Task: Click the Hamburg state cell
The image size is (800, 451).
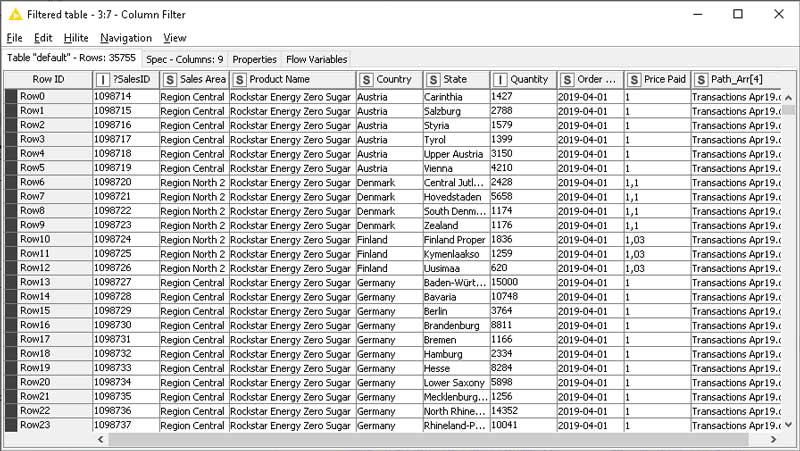Action: (x=456, y=354)
